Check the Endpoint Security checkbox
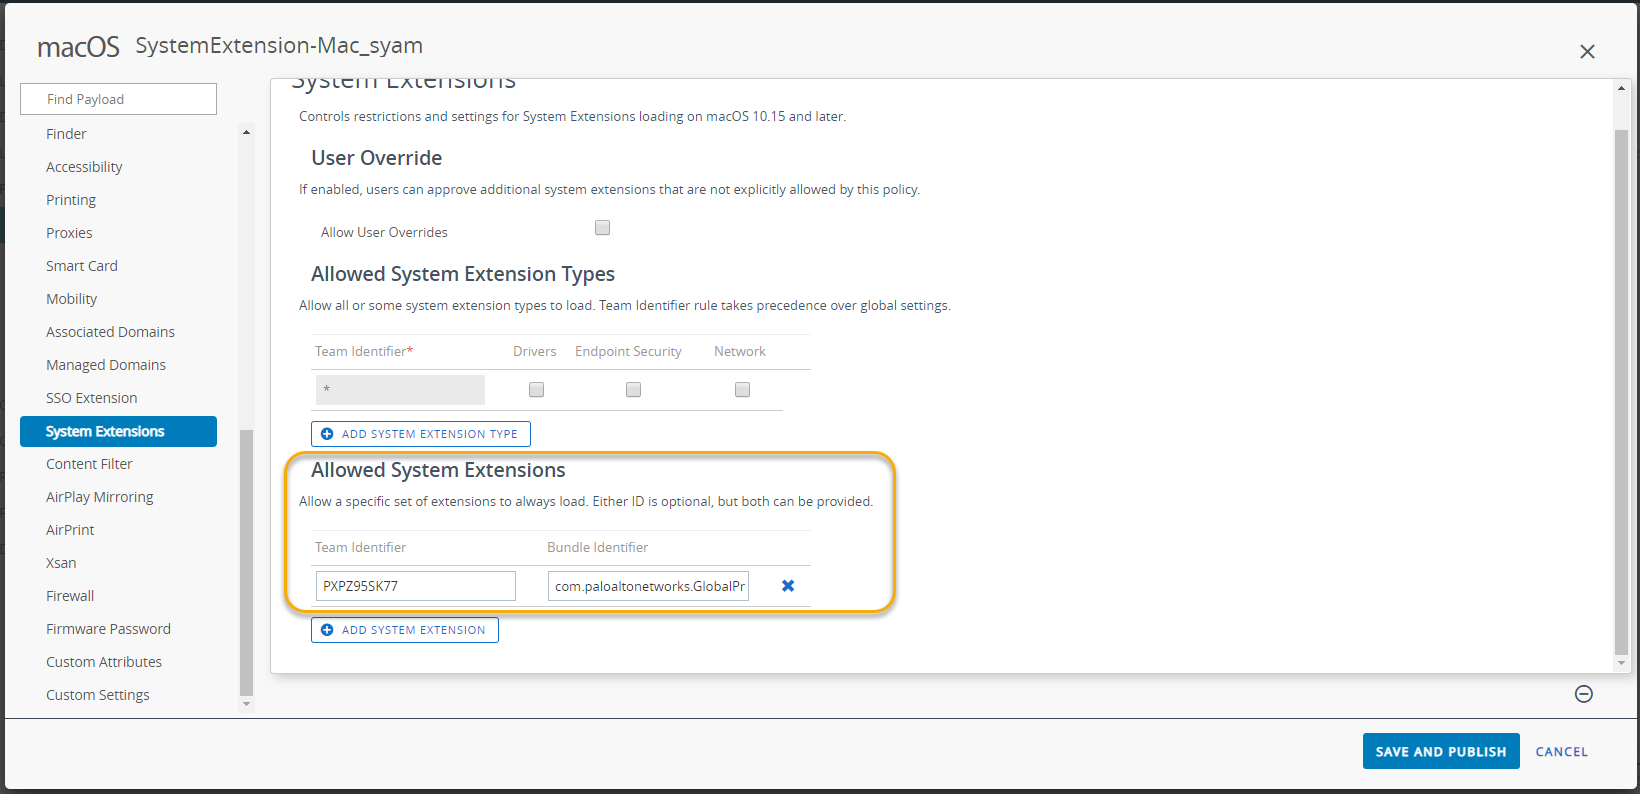Viewport: 1640px width, 794px height. [633, 389]
